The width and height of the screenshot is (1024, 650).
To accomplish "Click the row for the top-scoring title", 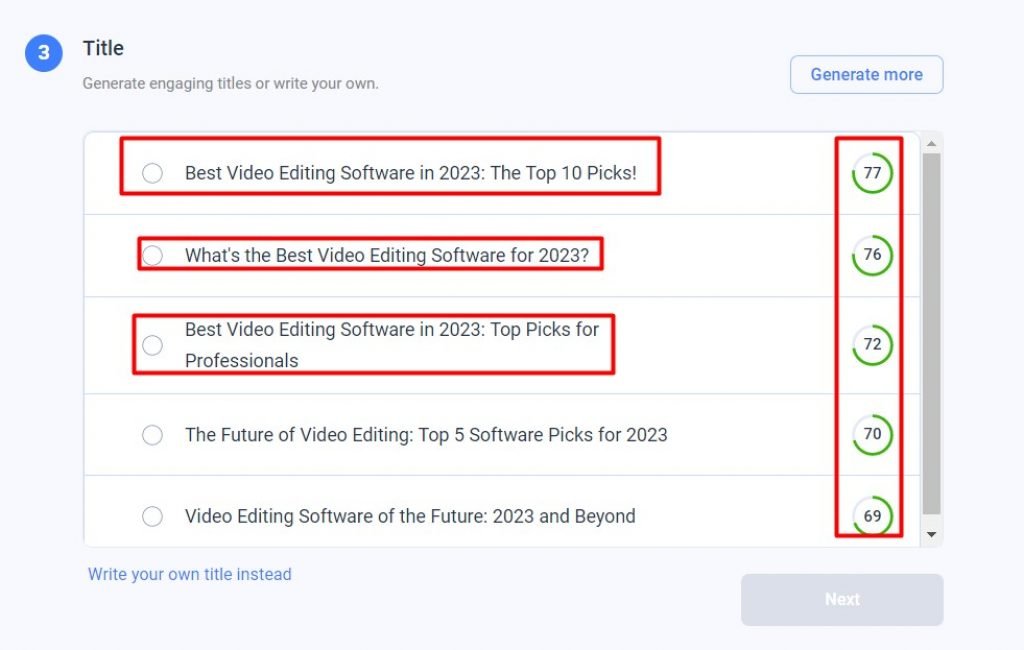I will pos(450,172).
